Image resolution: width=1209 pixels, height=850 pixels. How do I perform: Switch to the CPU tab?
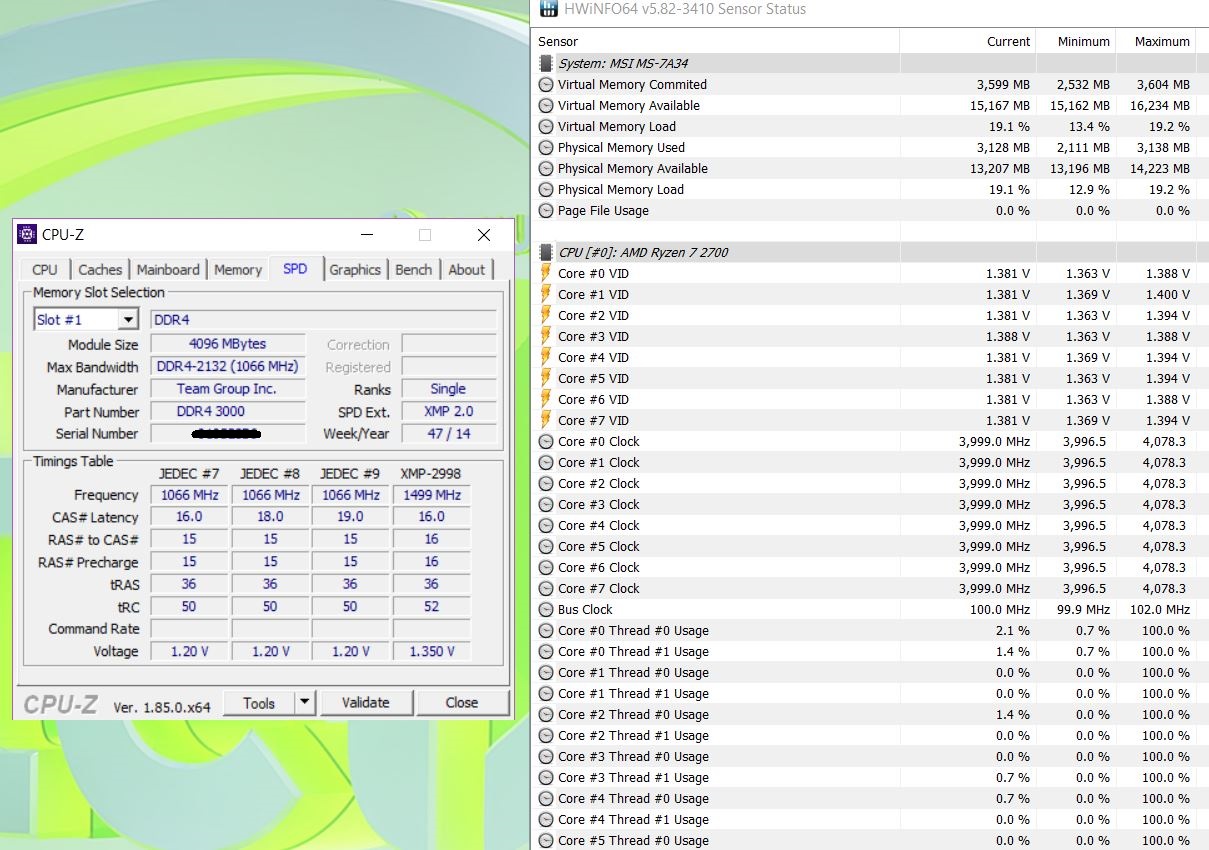tap(45, 270)
